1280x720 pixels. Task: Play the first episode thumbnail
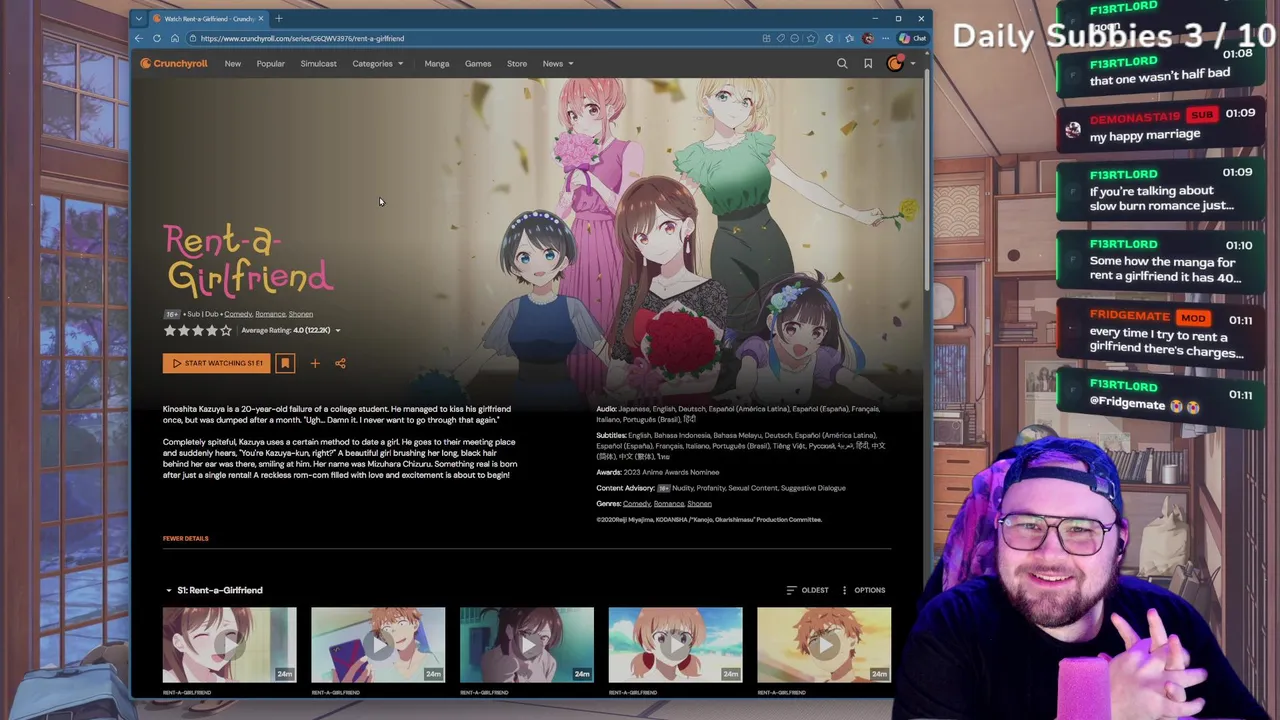coord(230,645)
